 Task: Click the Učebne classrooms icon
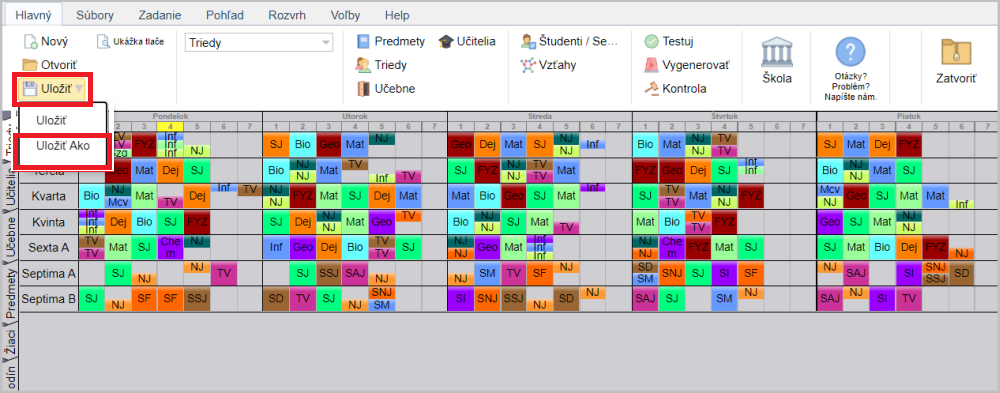[364, 89]
